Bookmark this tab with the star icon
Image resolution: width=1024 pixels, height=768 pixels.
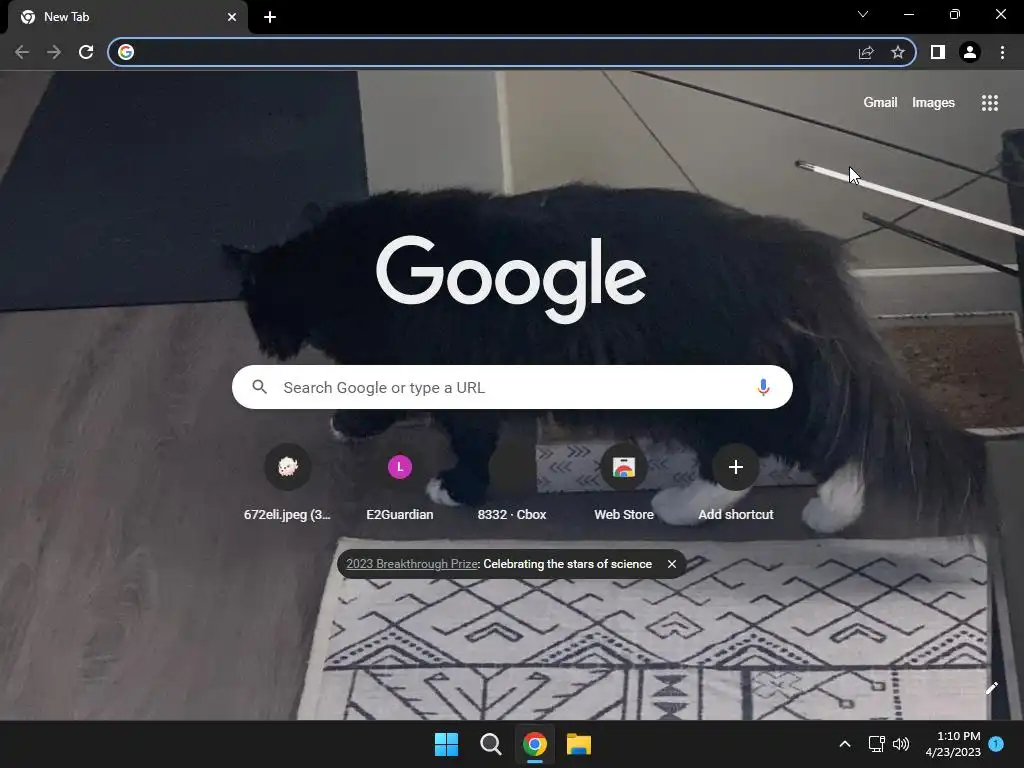tap(898, 52)
